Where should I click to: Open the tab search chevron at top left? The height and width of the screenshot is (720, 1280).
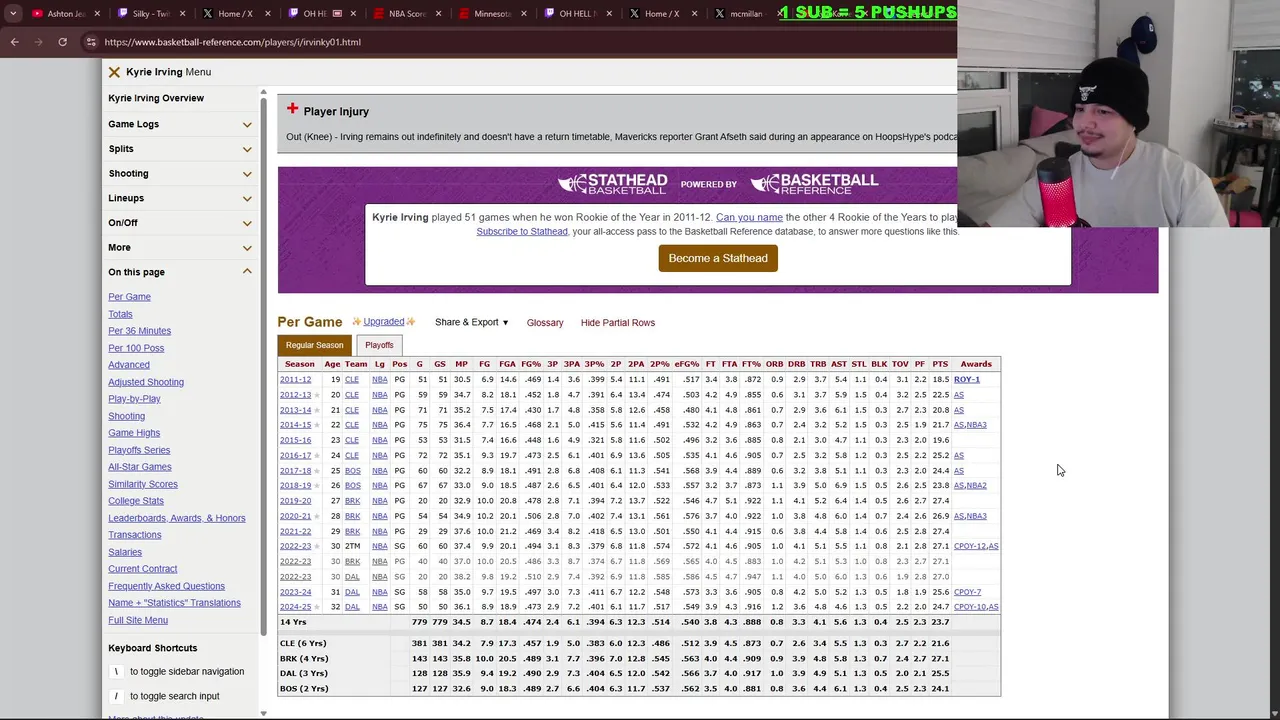13,14
